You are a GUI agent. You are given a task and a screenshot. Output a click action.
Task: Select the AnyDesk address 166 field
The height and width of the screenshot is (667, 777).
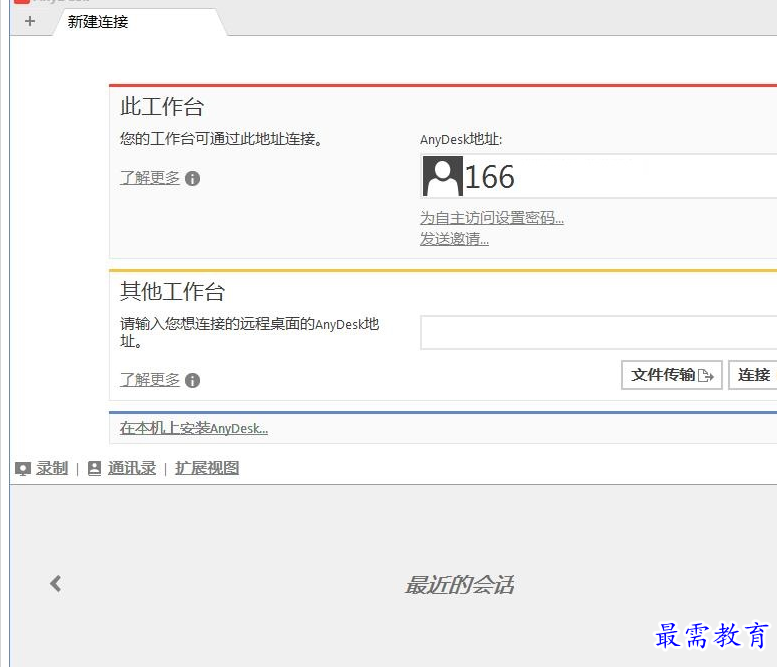pos(599,176)
